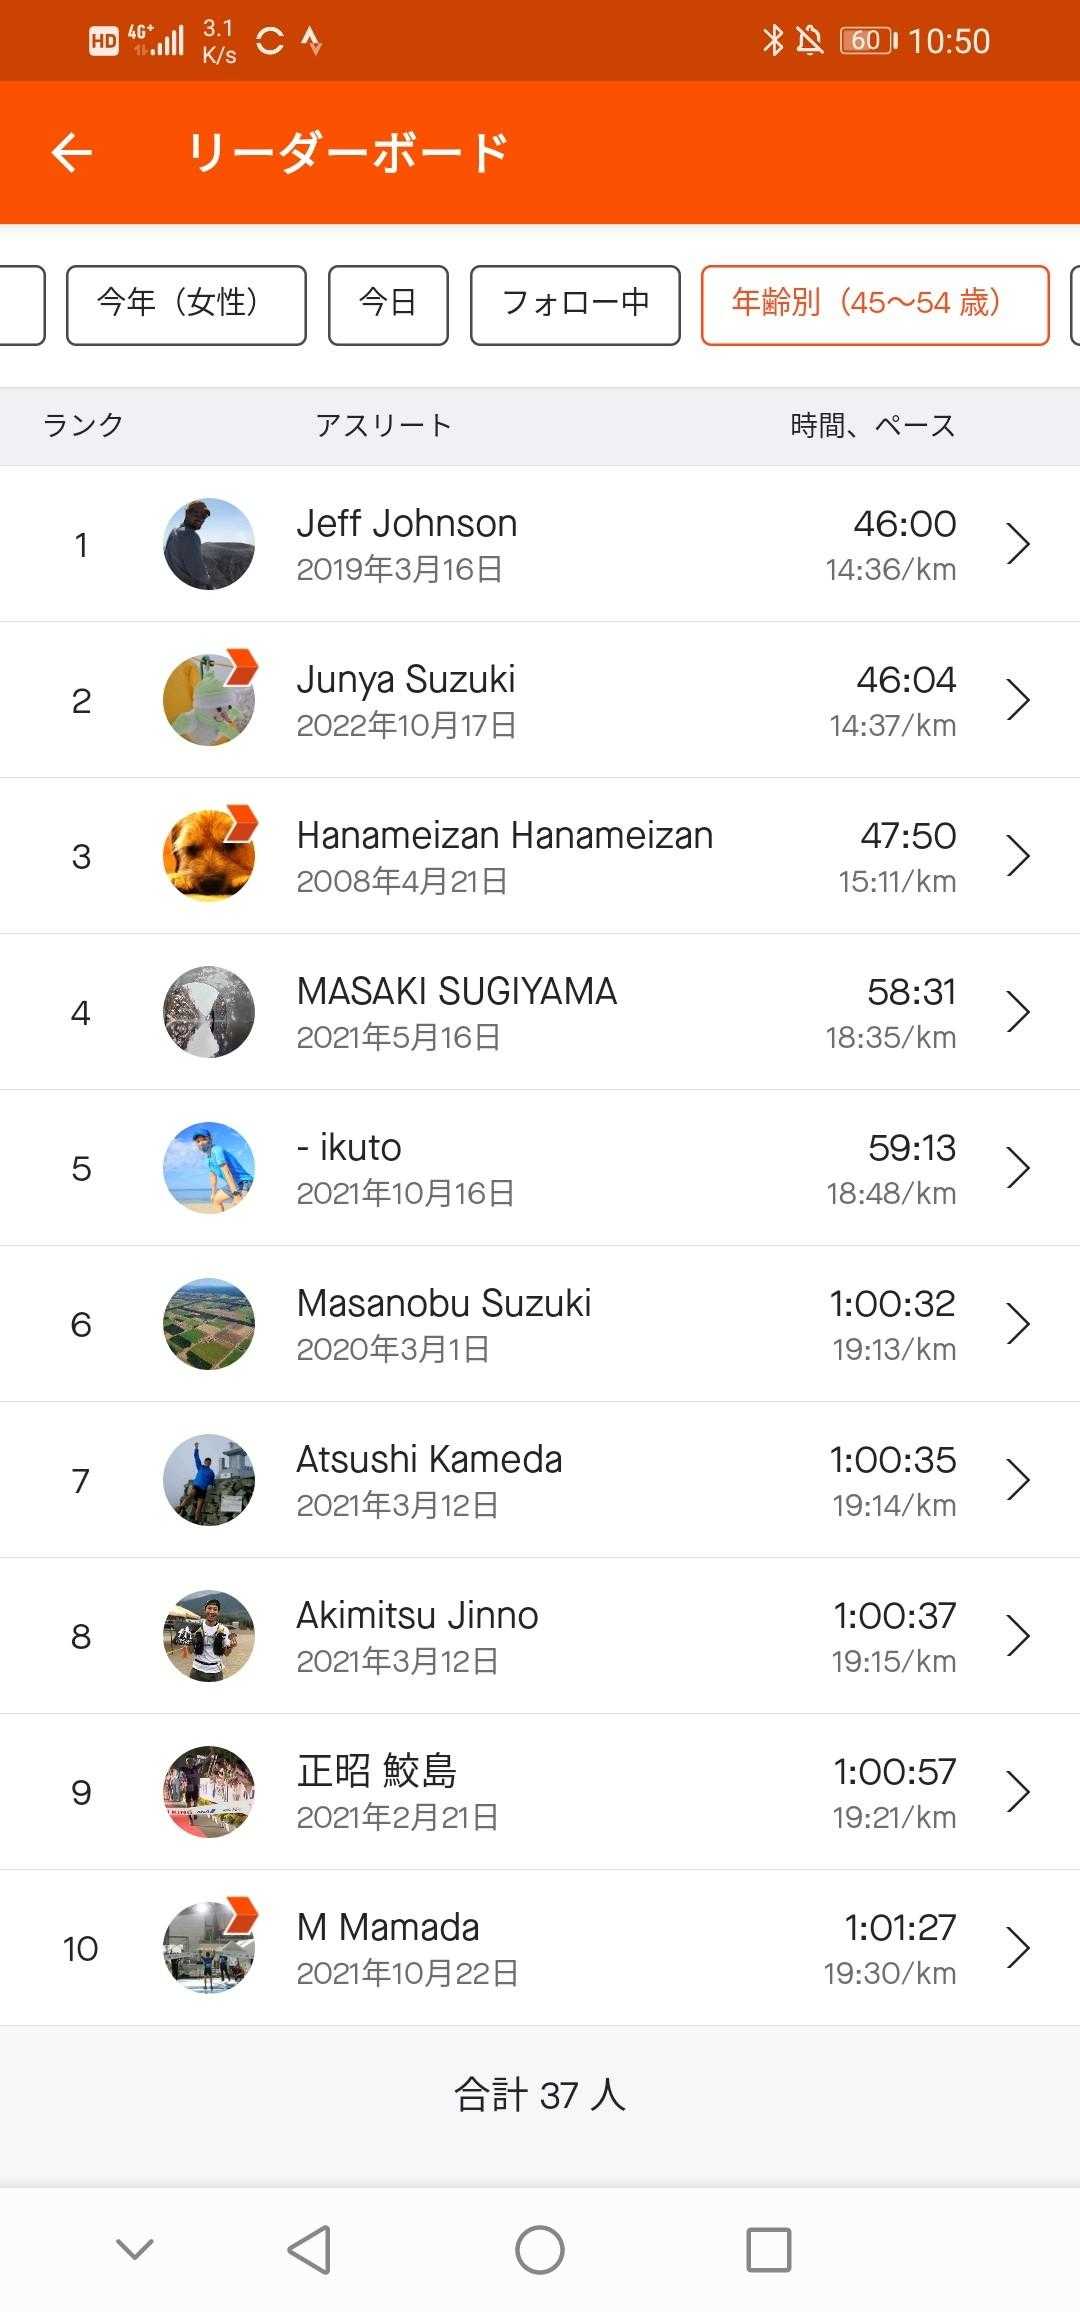This screenshot has height=2312, width=1080.
Task: Open chevron beside Akimitsu Jinno's time
Action: (x=1018, y=1636)
